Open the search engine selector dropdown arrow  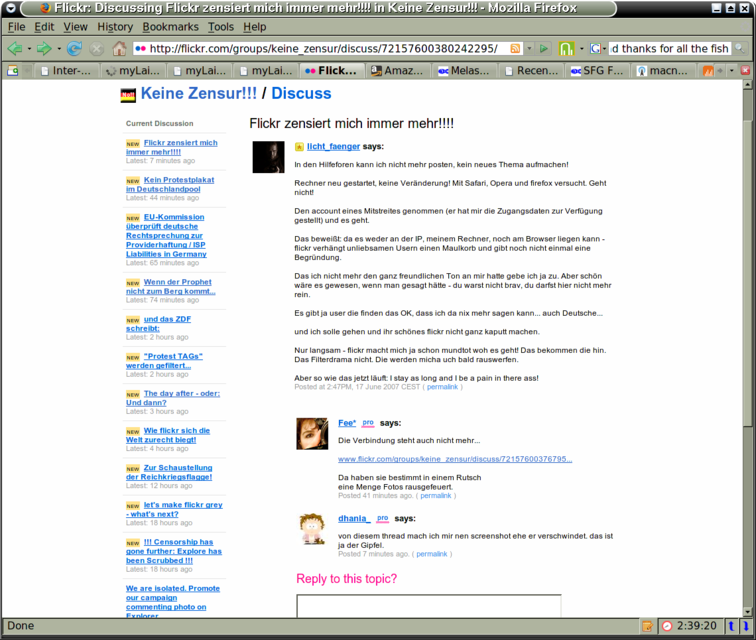605,49
